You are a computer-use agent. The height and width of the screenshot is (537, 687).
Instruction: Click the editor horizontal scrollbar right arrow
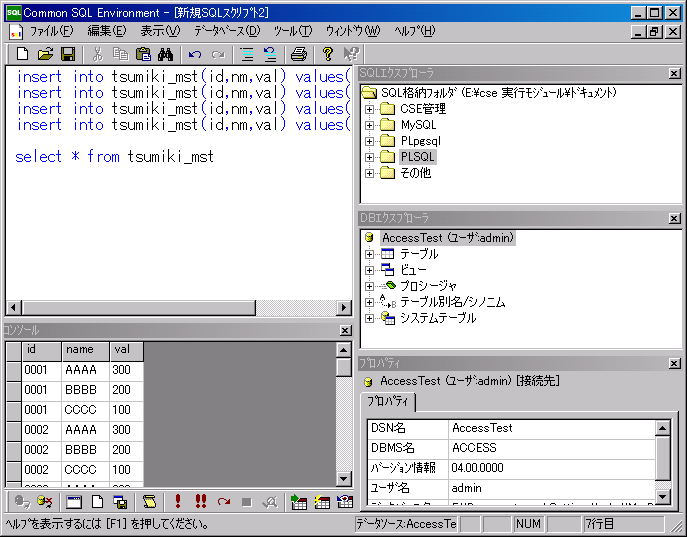(344, 308)
